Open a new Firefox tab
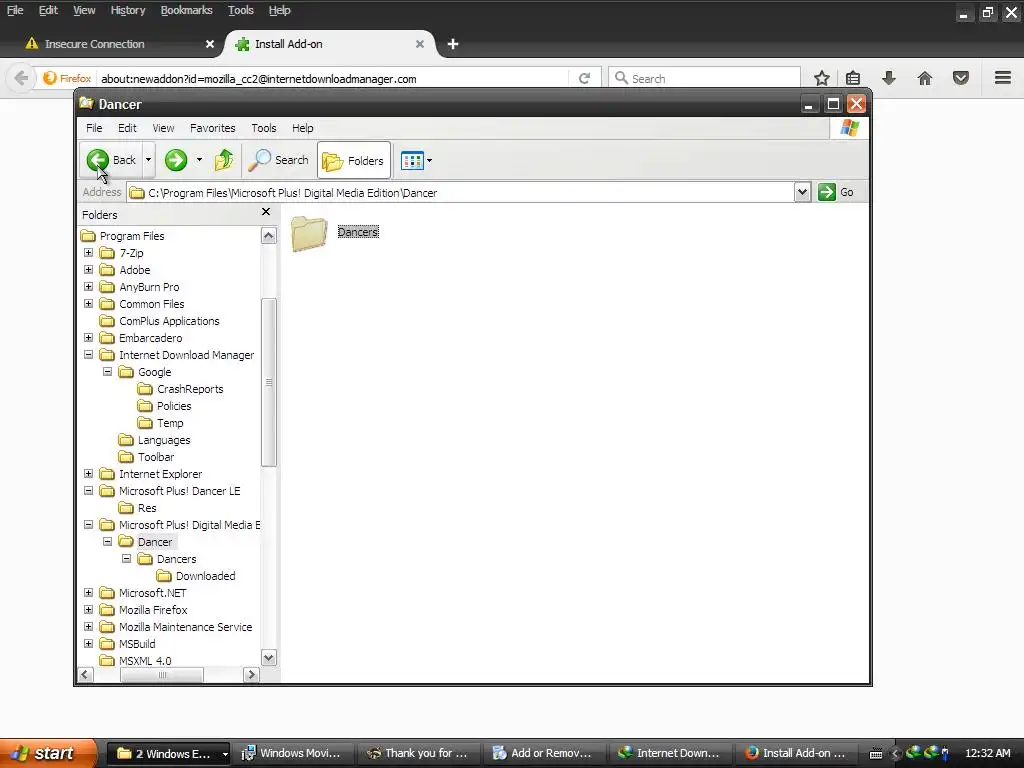Viewport: 1024px width, 768px height. point(453,44)
